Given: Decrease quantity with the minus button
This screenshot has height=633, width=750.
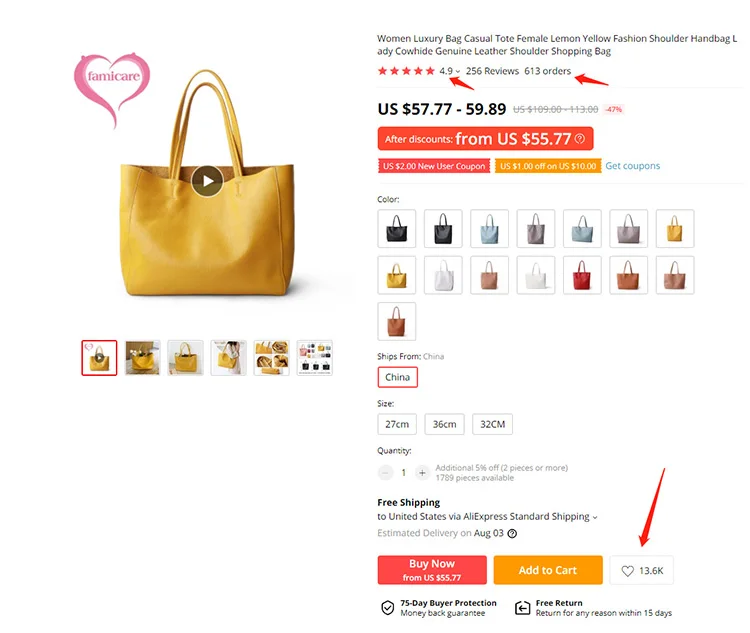Looking at the screenshot, I should click(x=385, y=473).
